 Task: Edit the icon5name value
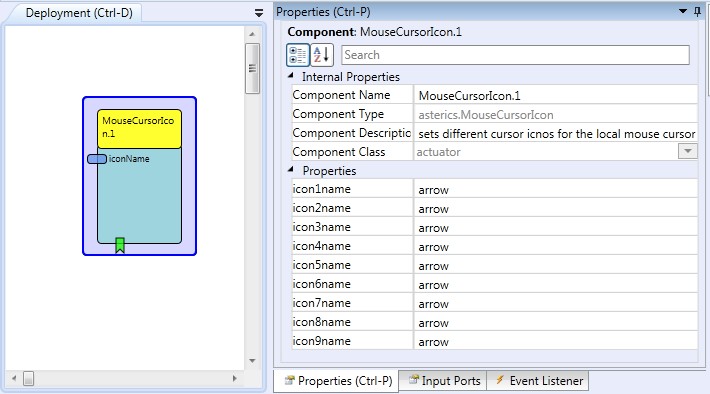pos(555,266)
